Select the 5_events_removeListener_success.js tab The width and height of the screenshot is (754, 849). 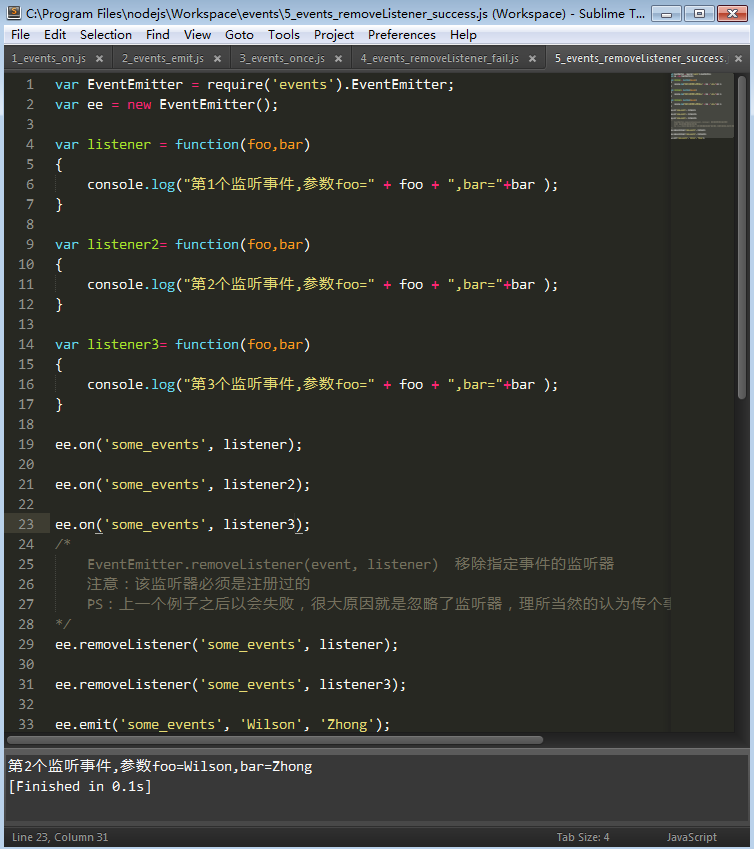639,58
